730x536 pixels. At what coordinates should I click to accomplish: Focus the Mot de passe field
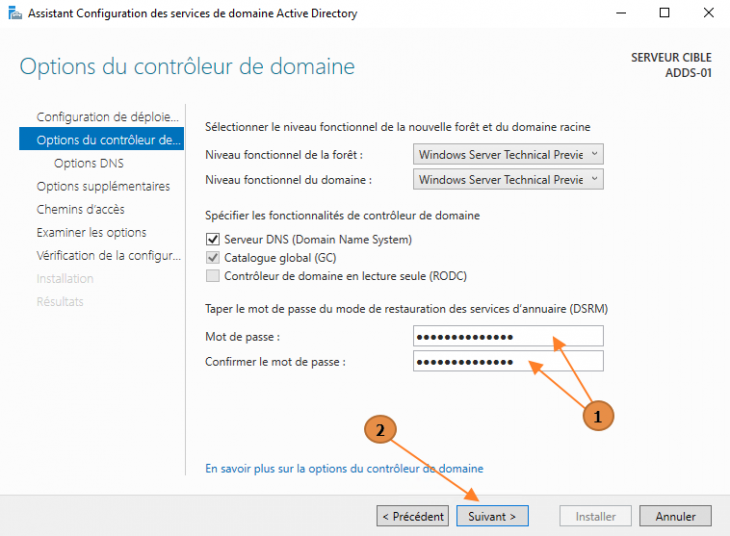click(x=508, y=336)
